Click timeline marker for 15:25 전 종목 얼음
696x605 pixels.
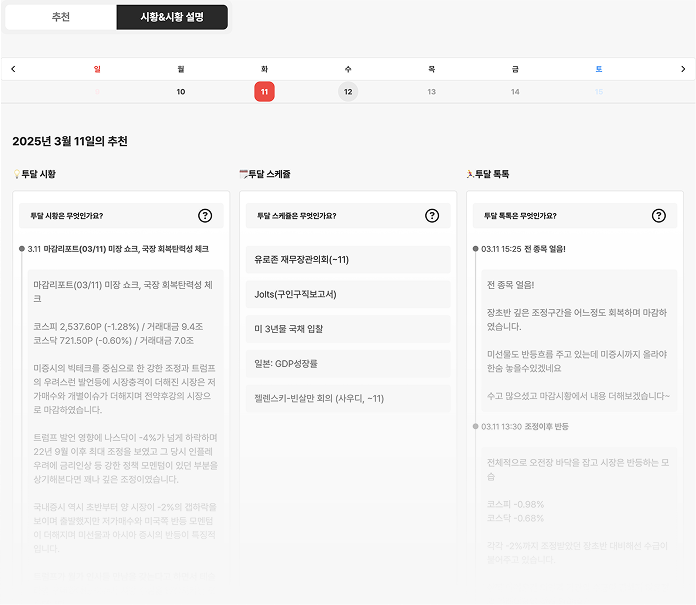click(474, 248)
